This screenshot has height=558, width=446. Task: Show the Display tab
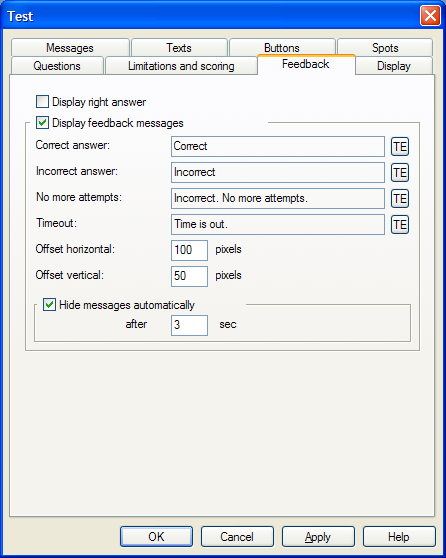(x=394, y=66)
